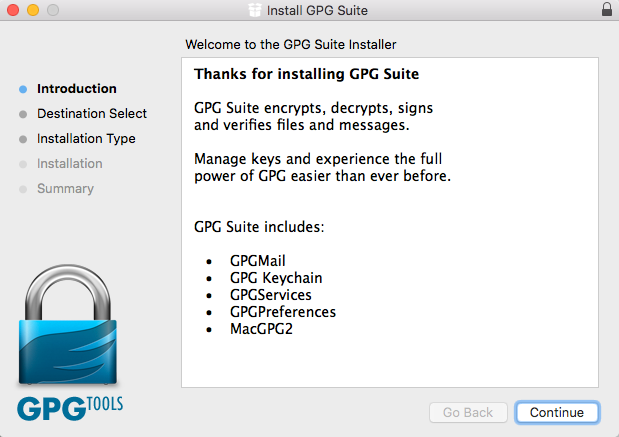Click the GPGTools wordmark logo

(x=70, y=408)
